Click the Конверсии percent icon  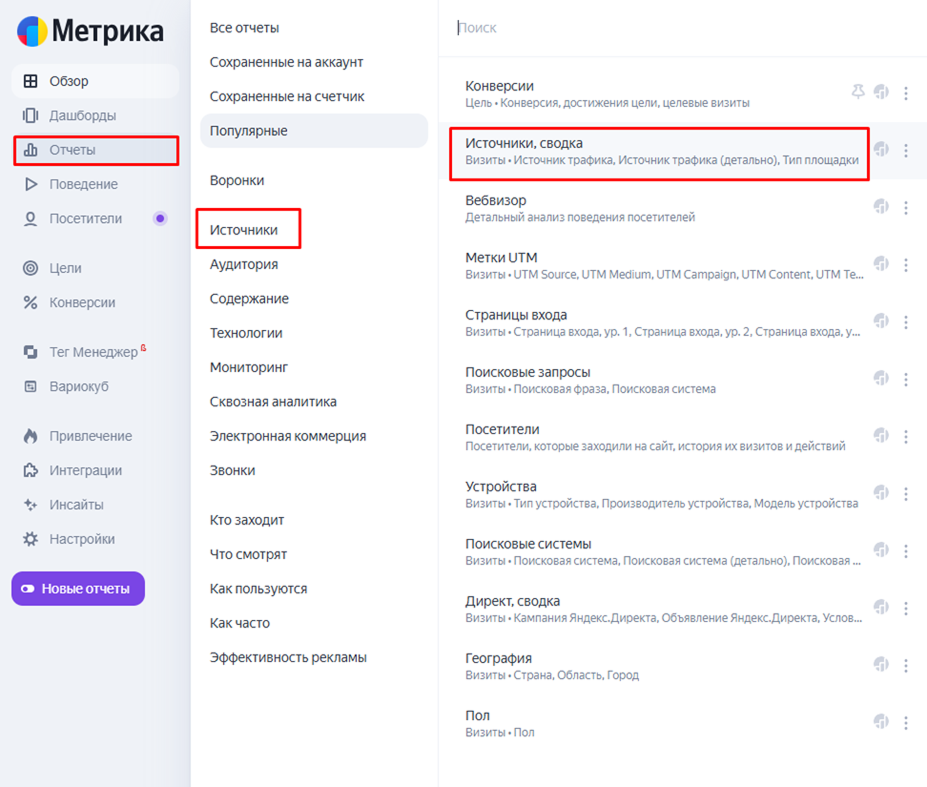(31, 303)
